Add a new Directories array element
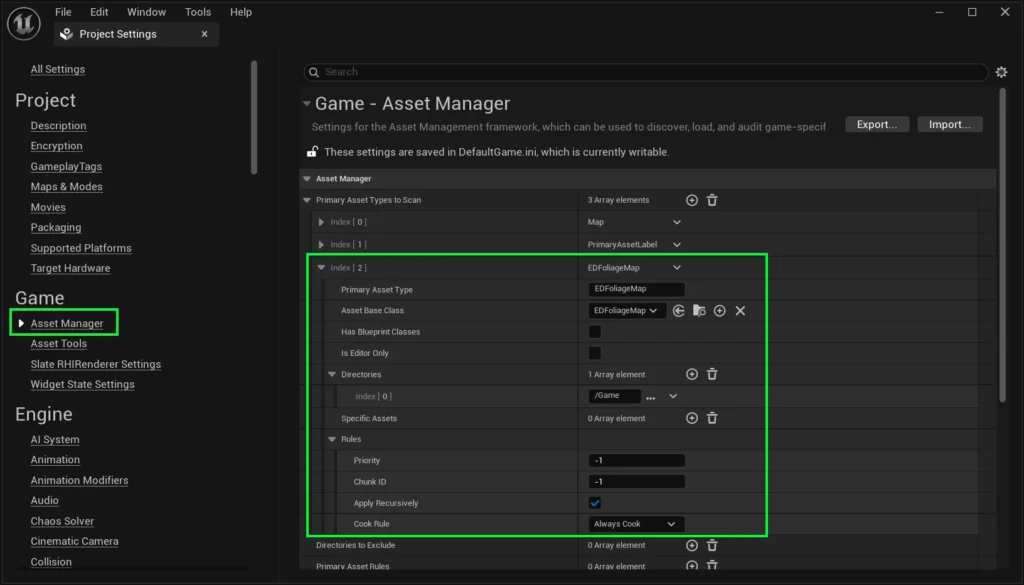 pyautogui.click(x=691, y=374)
